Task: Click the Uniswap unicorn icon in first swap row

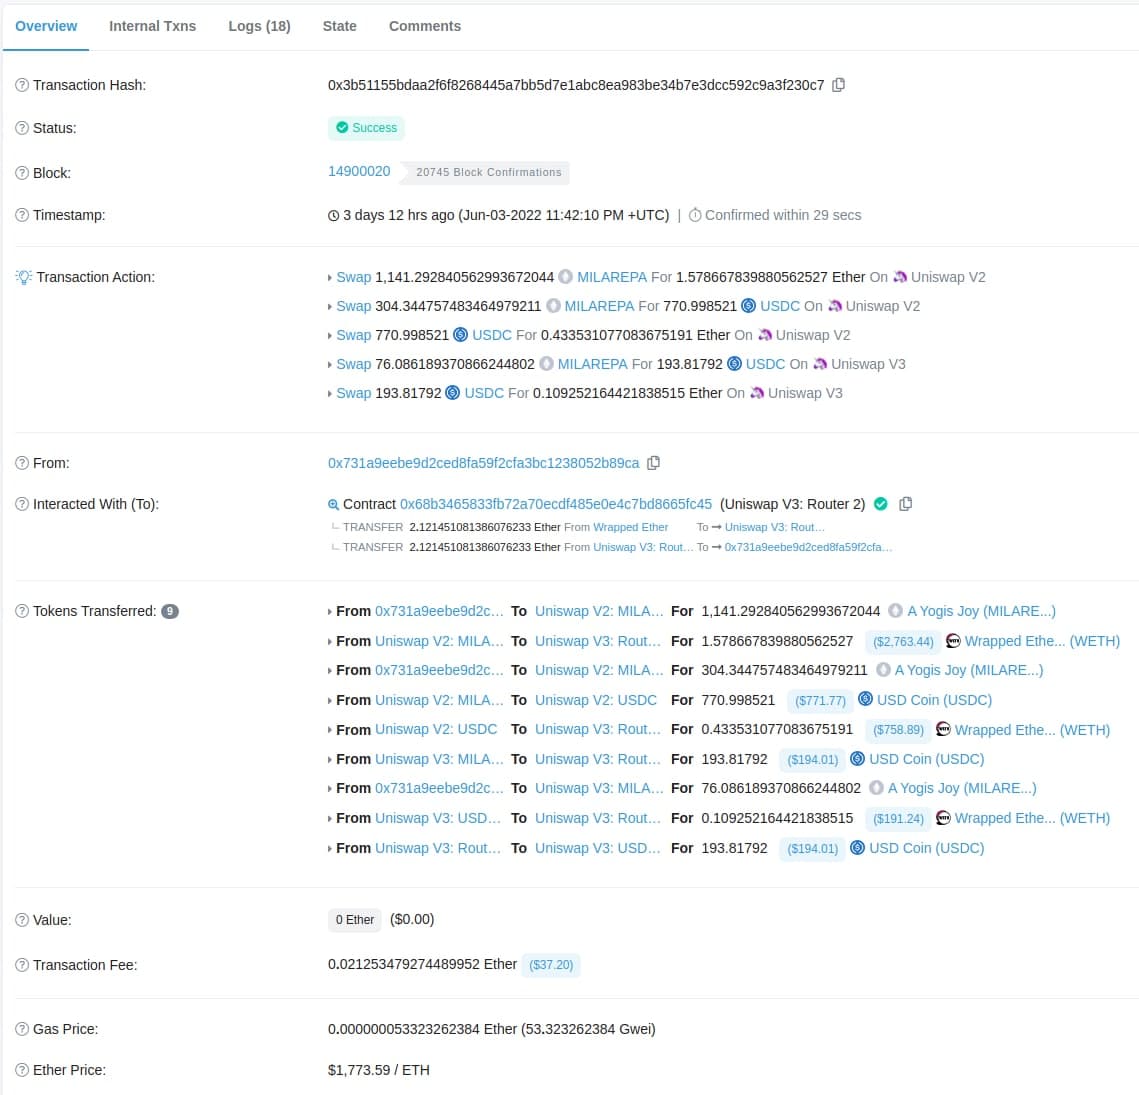Action: click(900, 277)
